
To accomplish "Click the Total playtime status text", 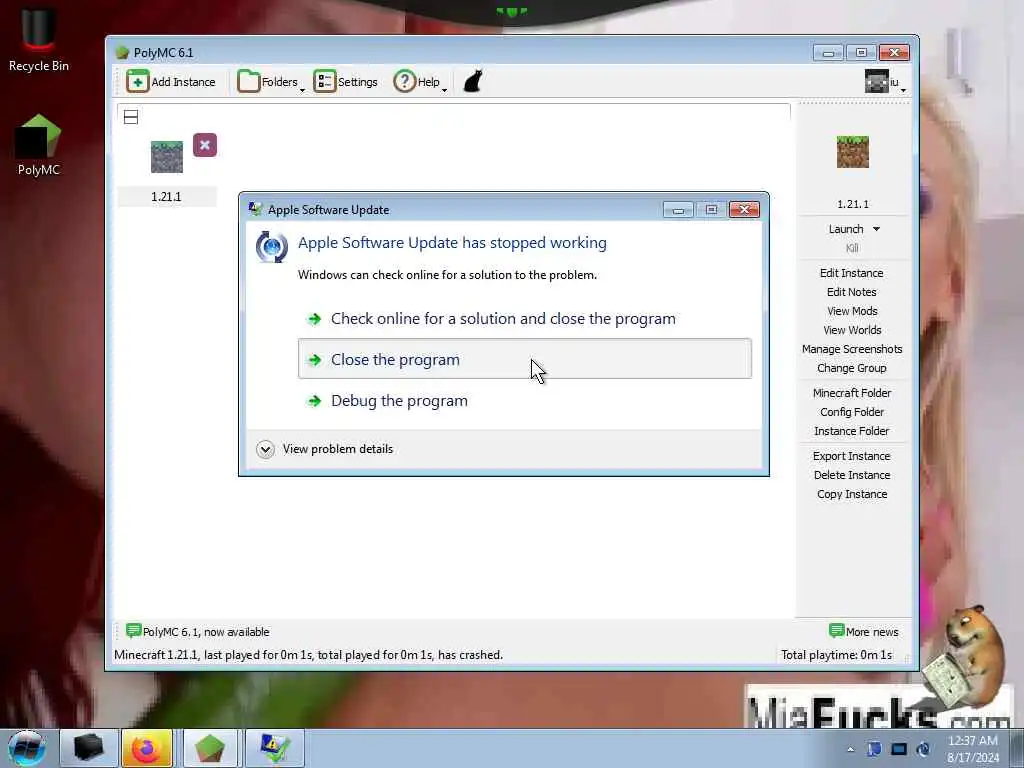I will coord(837,654).
